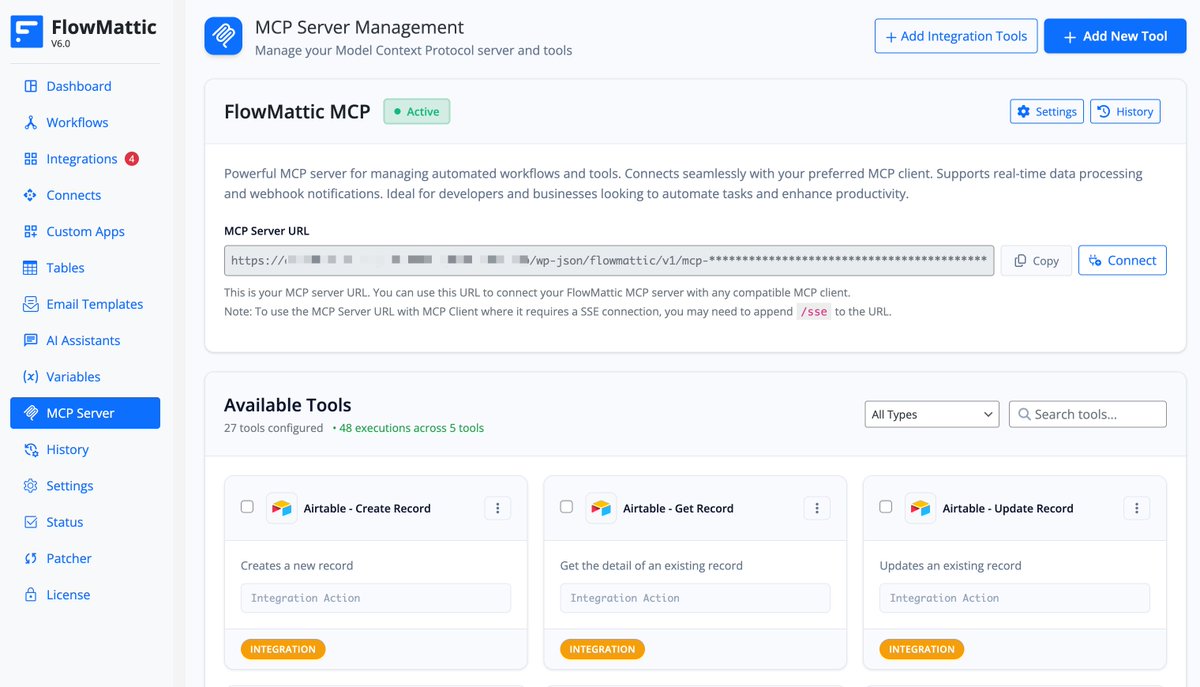Screen dimensions: 1200x687
Task: Open Integrations in the sidebar
Action: (85, 159)
